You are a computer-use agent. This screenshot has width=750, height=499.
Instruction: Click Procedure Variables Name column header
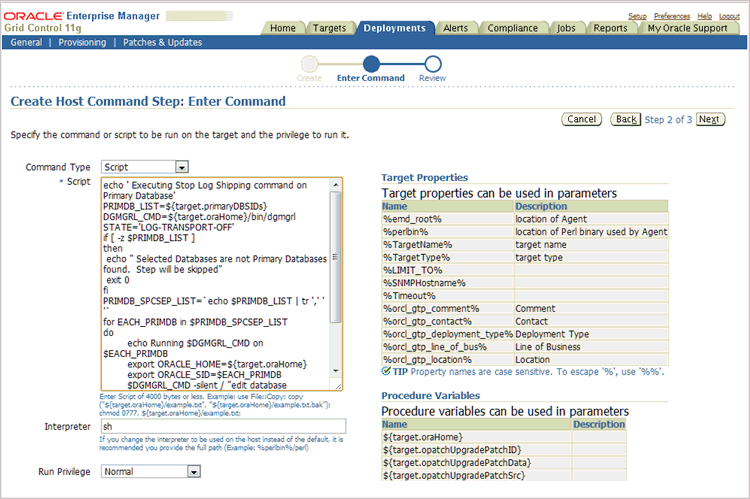[476, 424]
